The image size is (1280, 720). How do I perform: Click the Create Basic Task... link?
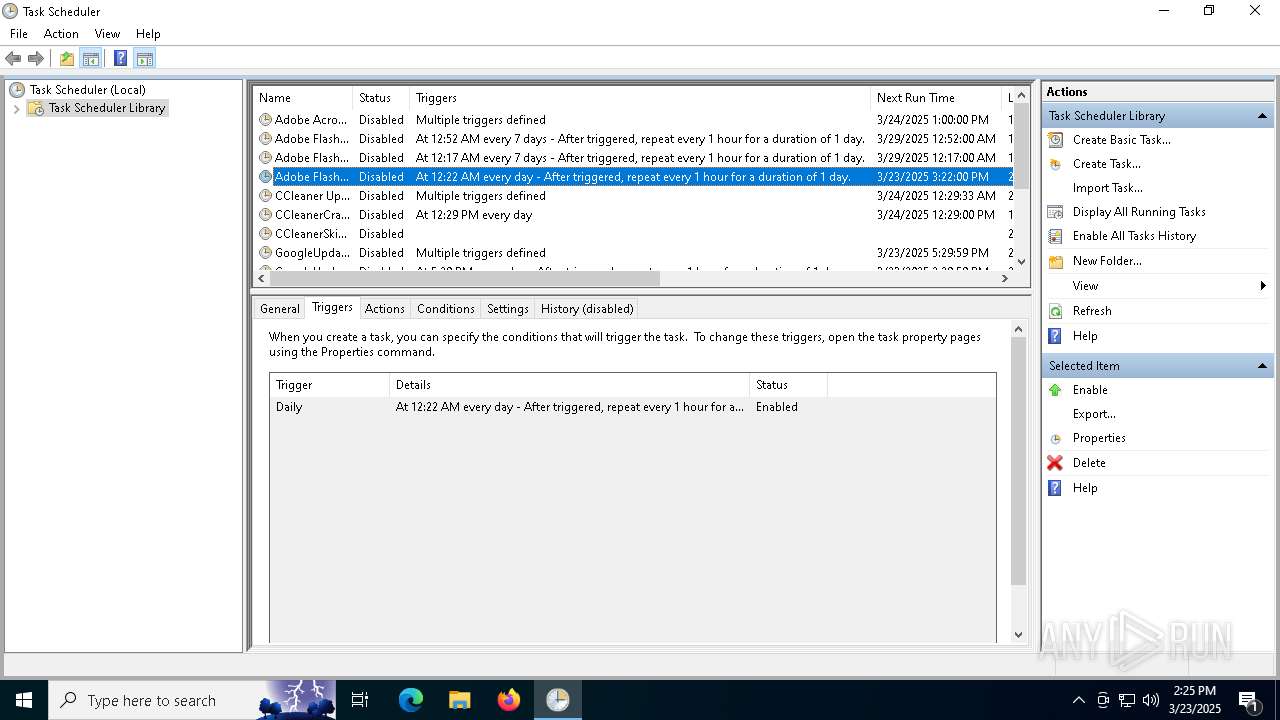(1122, 140)
